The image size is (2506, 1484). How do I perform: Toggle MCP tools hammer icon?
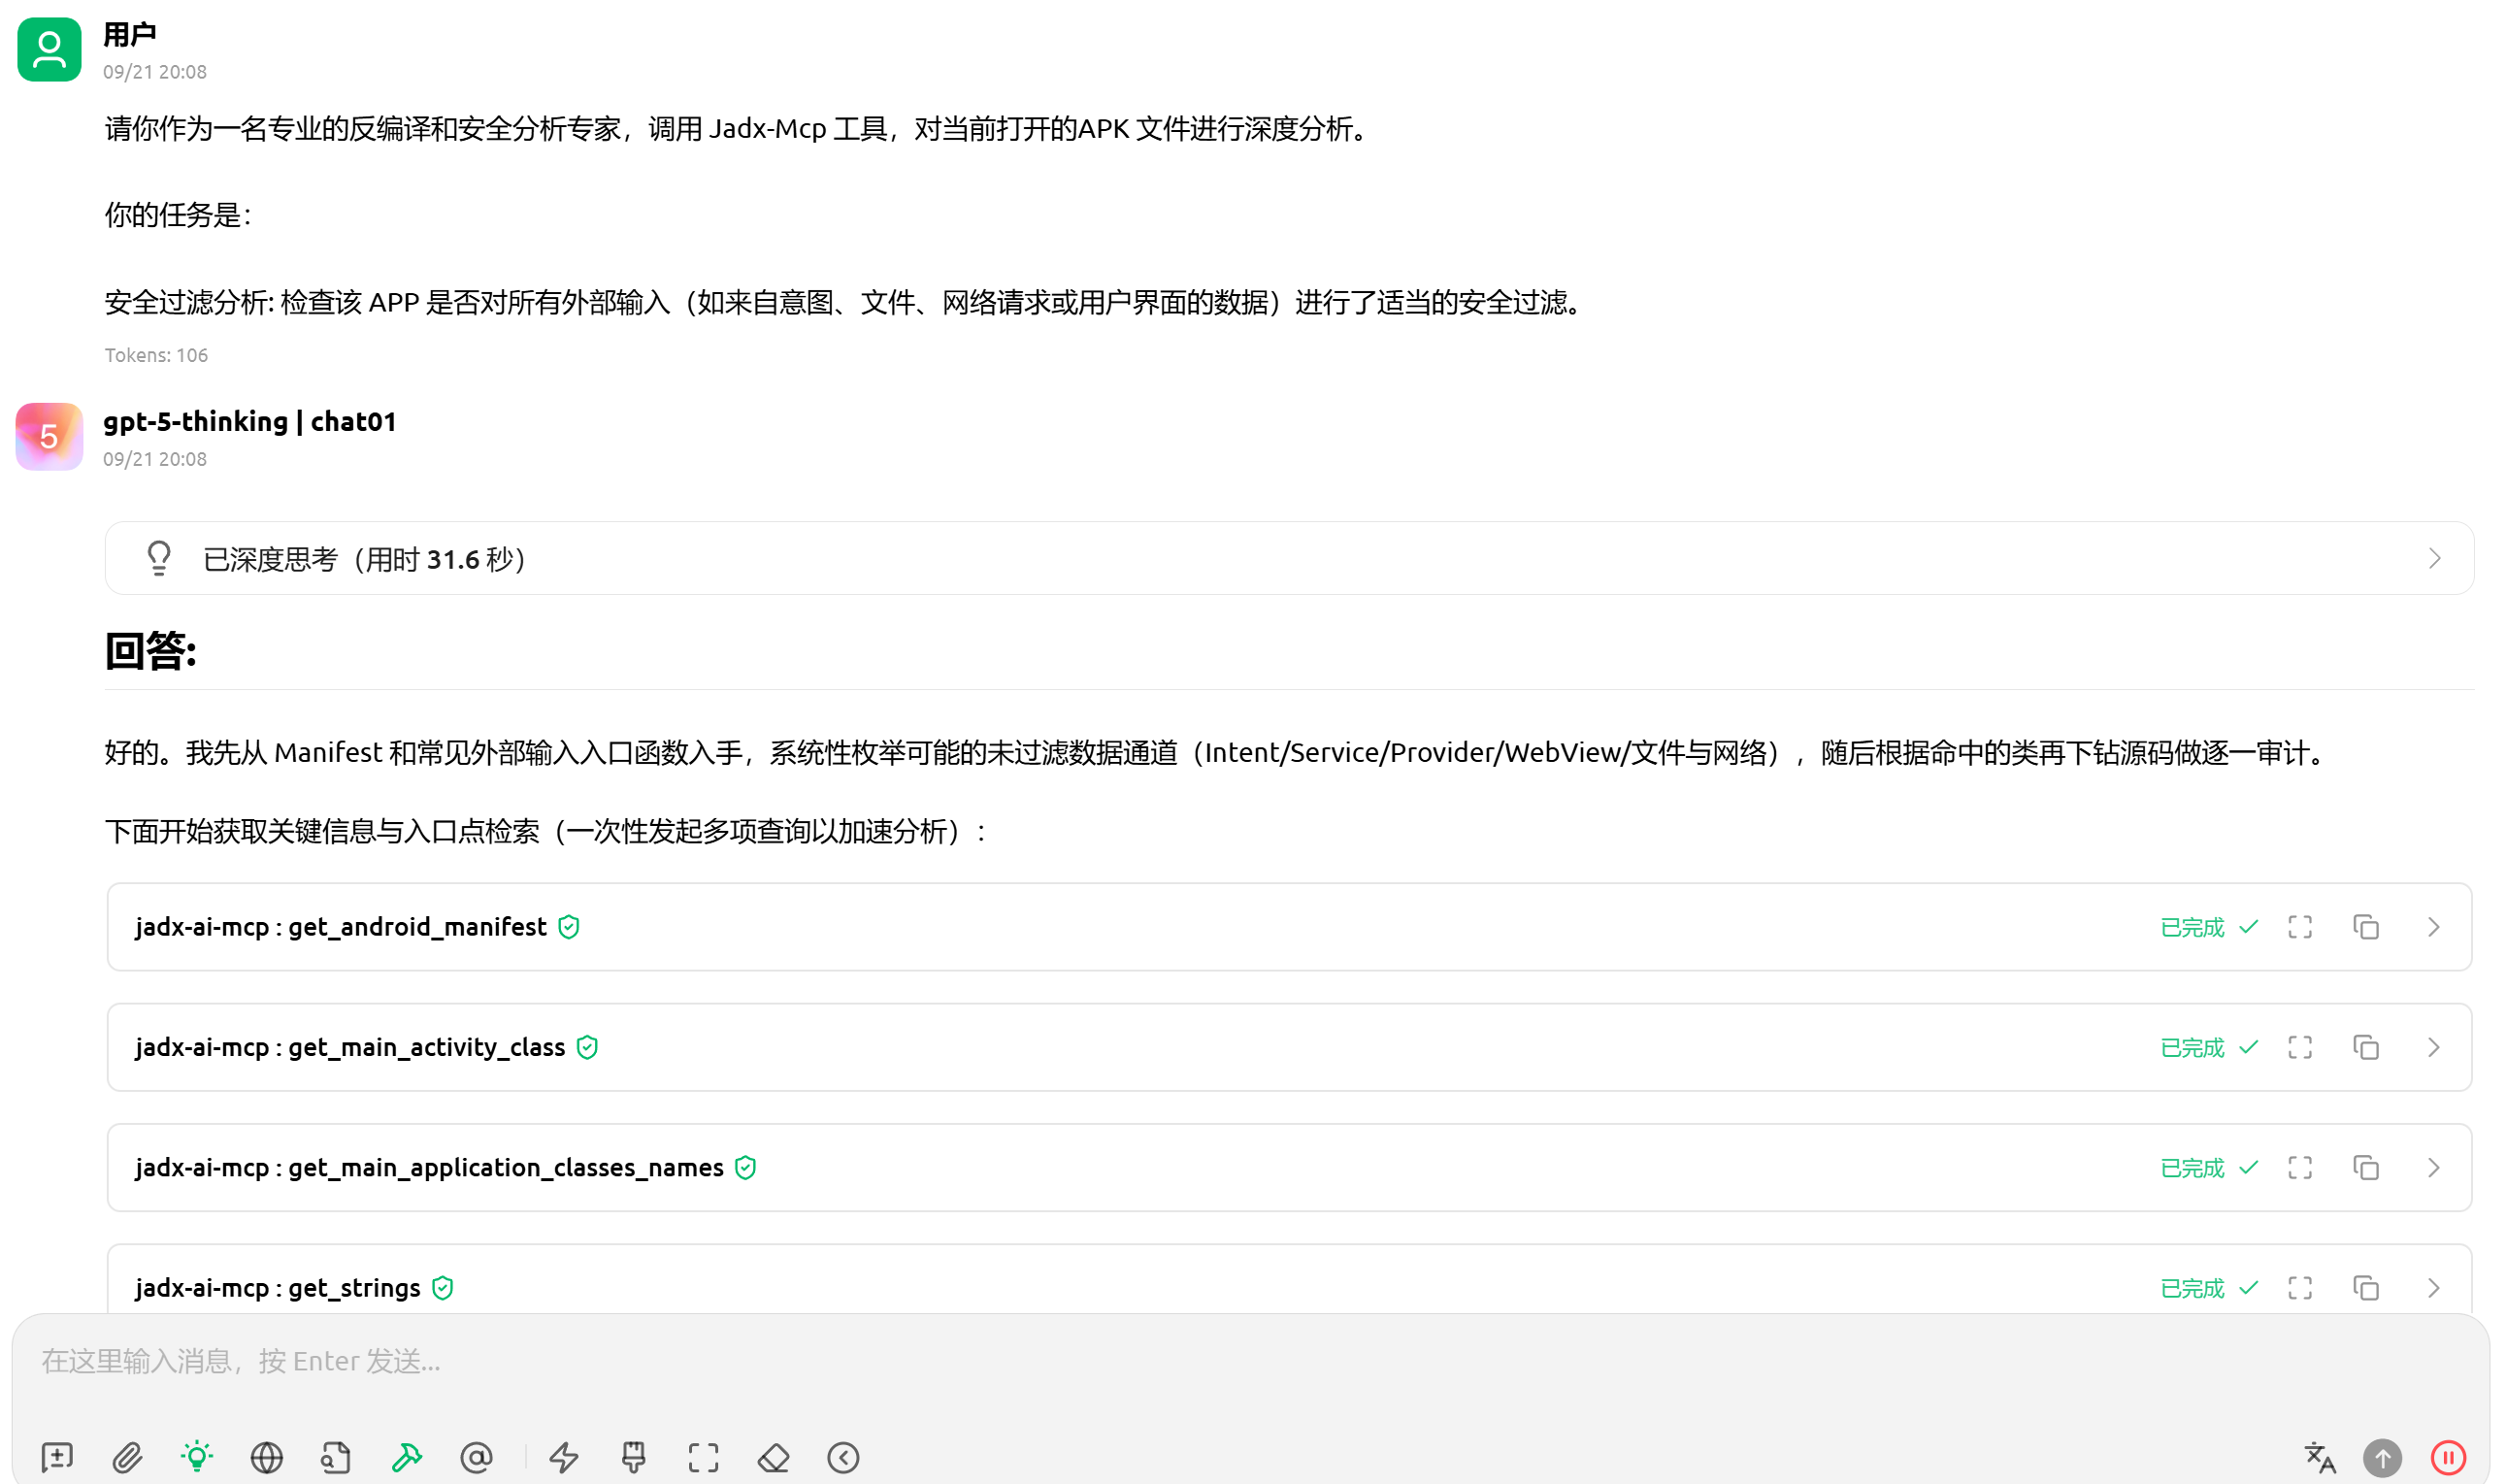tap(406, 1457)
